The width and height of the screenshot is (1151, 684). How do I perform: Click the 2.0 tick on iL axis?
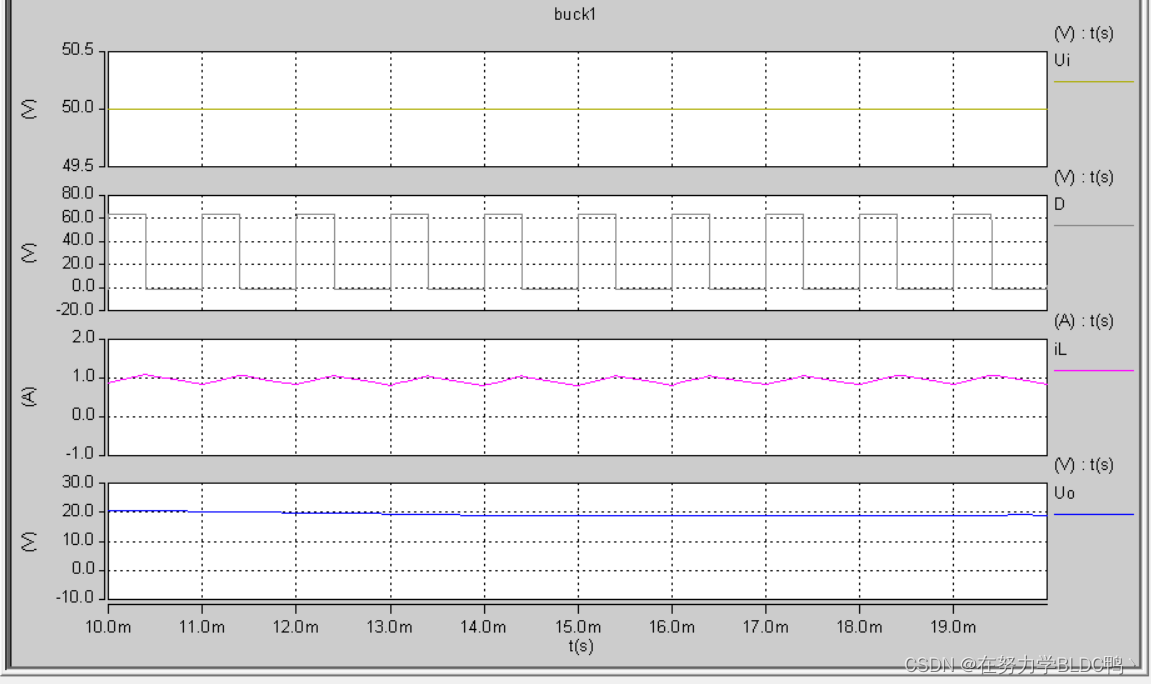[83, 338]
